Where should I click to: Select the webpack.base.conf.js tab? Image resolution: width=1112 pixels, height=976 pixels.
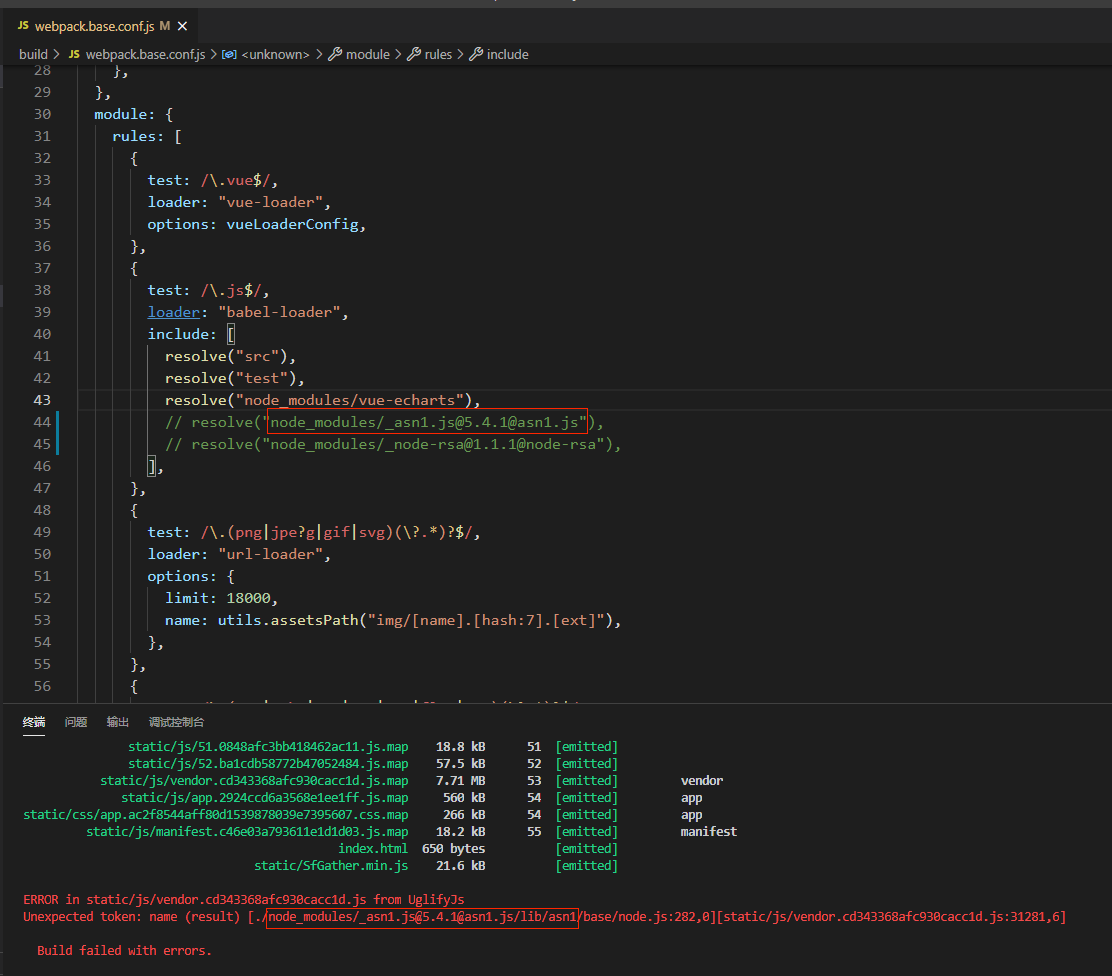102,26
